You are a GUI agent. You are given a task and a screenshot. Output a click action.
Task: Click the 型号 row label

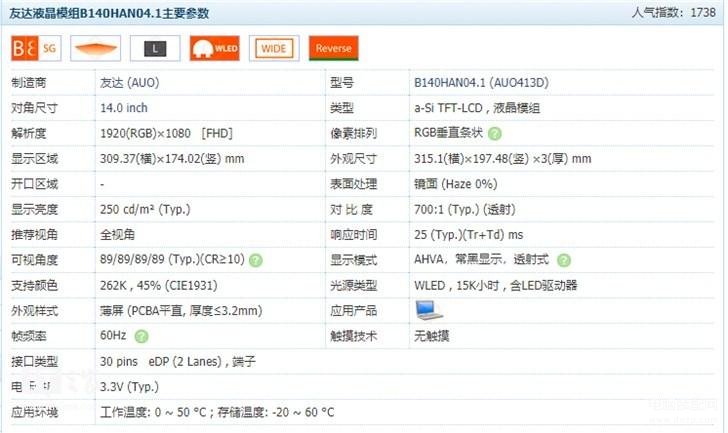click(x=342, y=83)
